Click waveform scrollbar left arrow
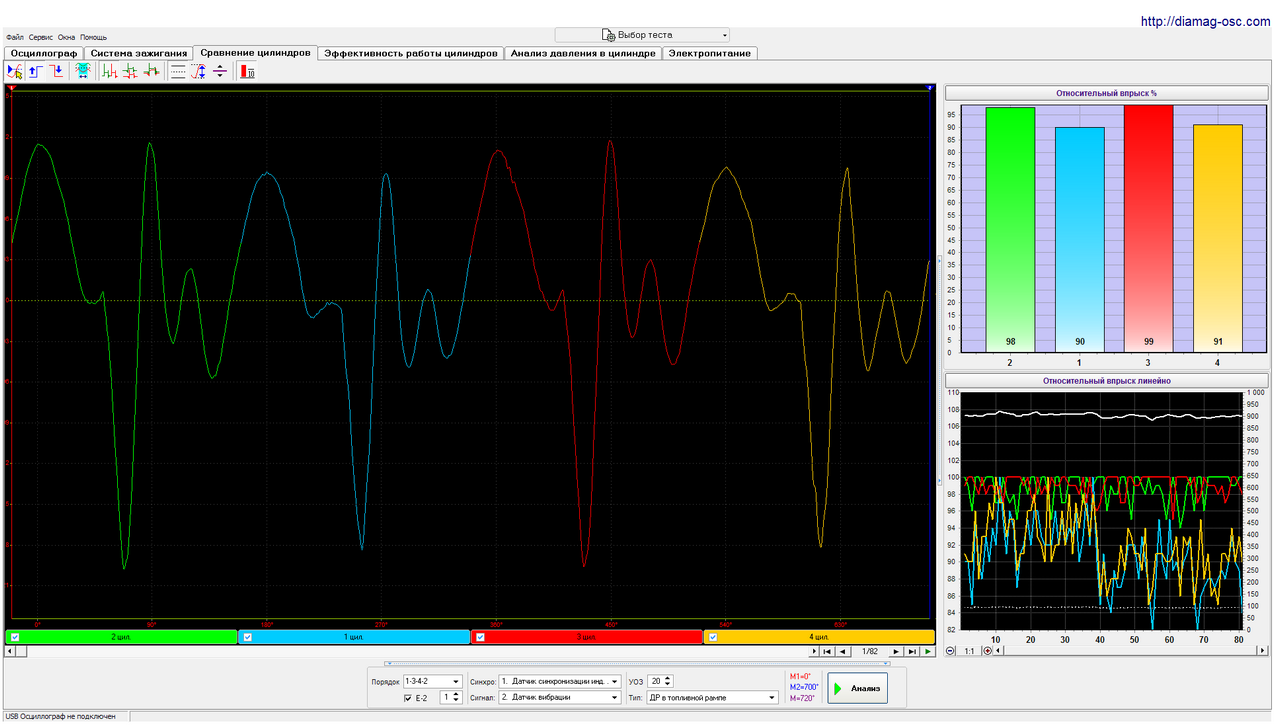Image resolution: width=1280 pixels, height=725 pixels. [x=10, y=651]
